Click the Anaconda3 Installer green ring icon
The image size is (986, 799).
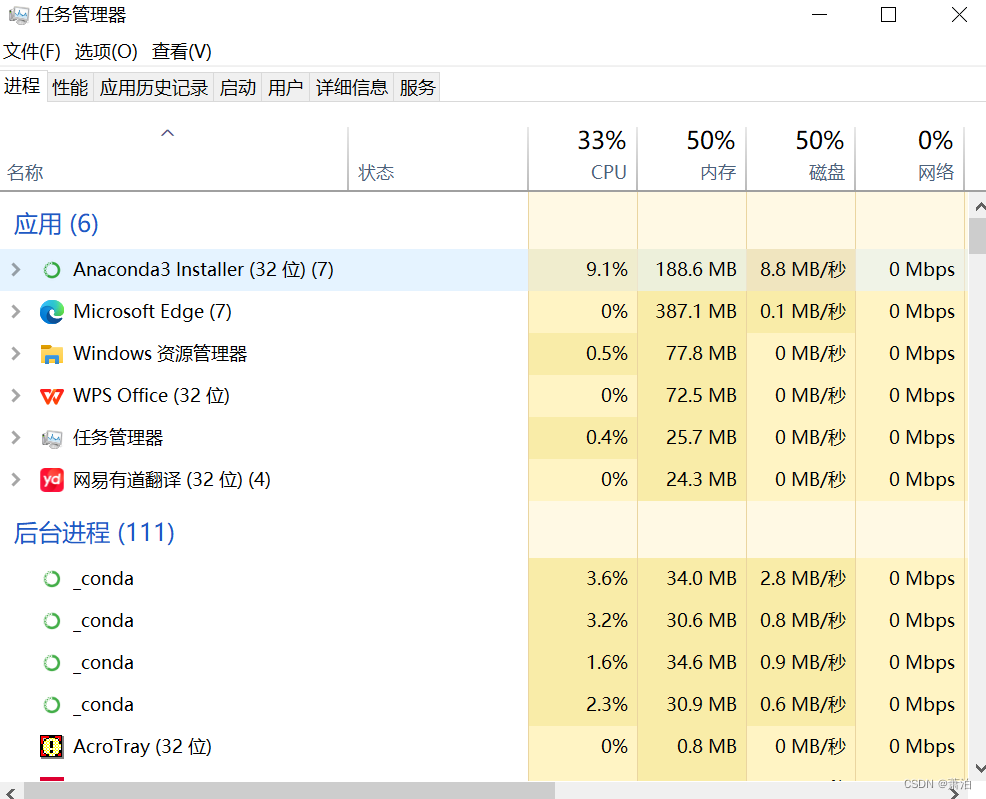(x=52, y=270)
